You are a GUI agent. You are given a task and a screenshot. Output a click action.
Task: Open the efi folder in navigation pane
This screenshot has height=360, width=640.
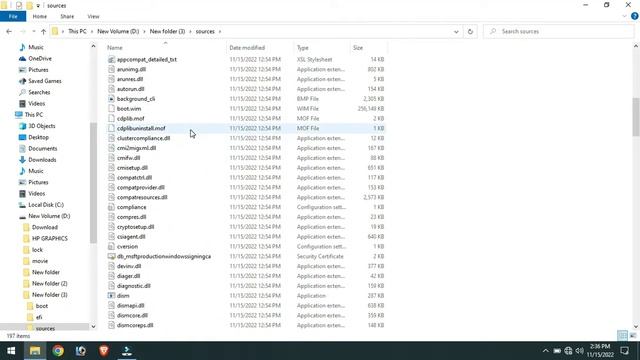click(39, 317)
